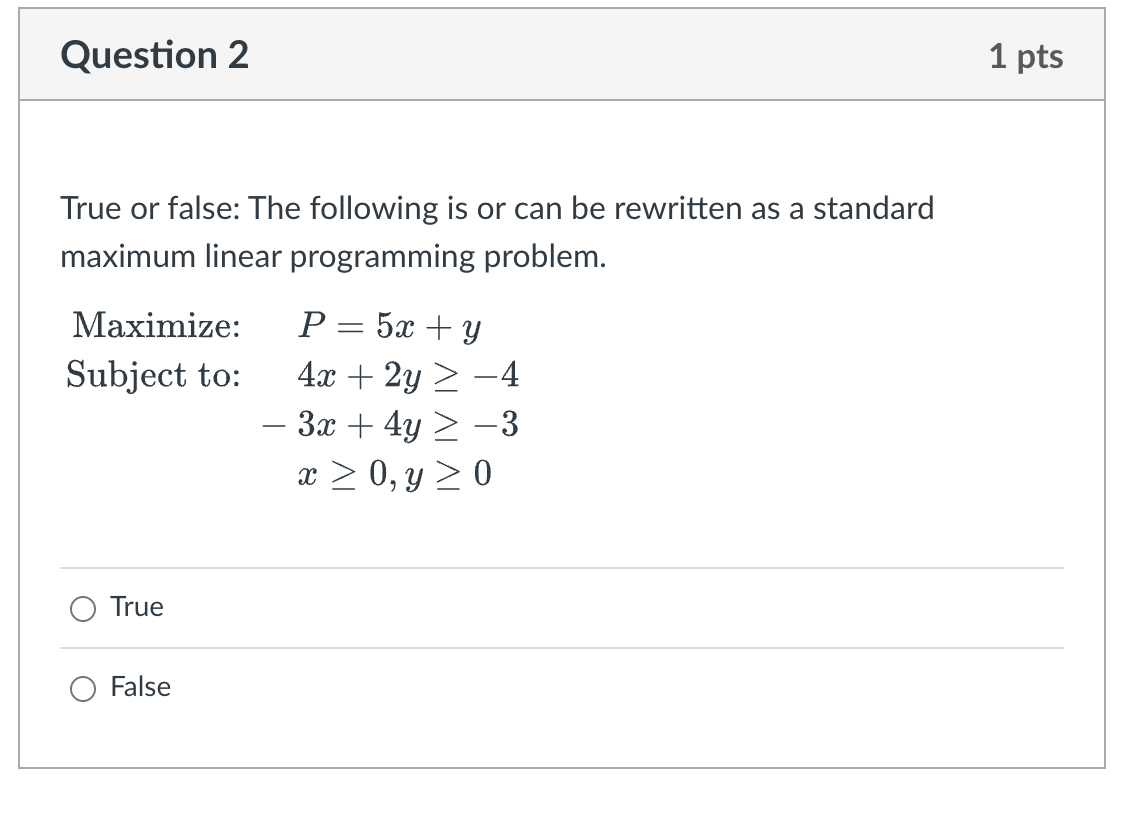Click the 1 pts label
Screen dimensions: 1128x824
[x=1028, y=57]
